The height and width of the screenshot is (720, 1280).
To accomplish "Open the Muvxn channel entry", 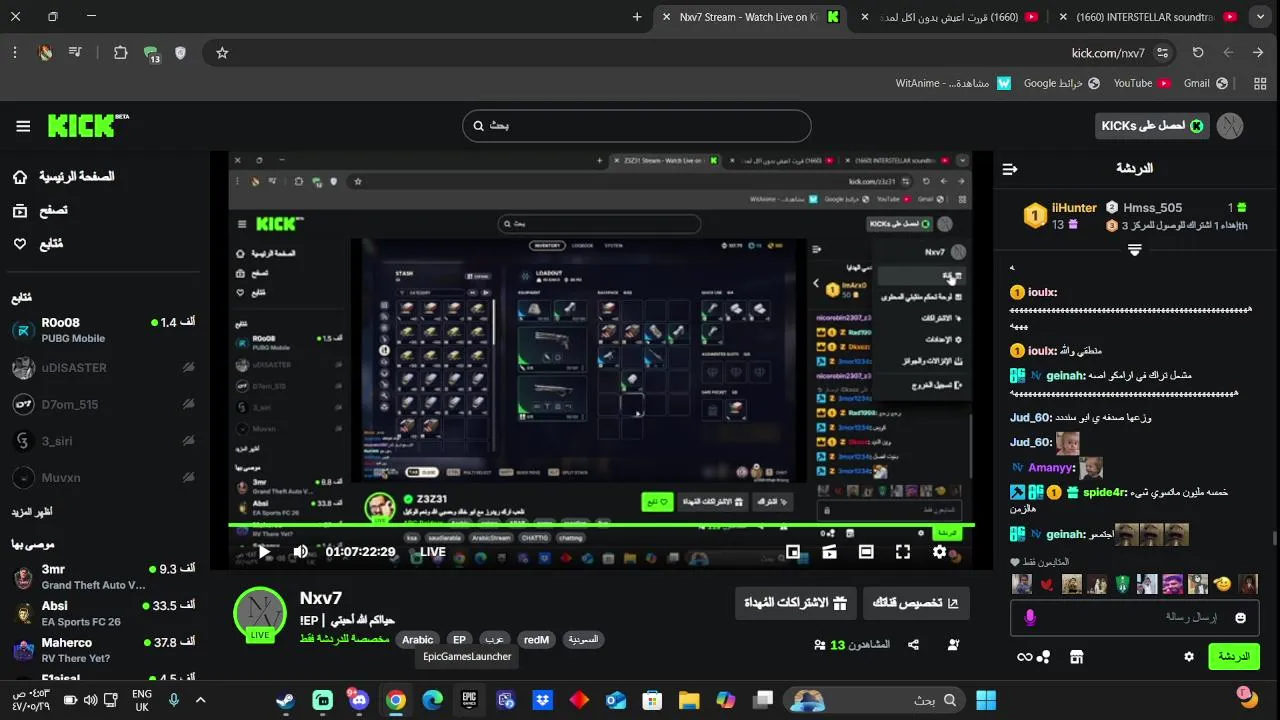I will [104, 478].
